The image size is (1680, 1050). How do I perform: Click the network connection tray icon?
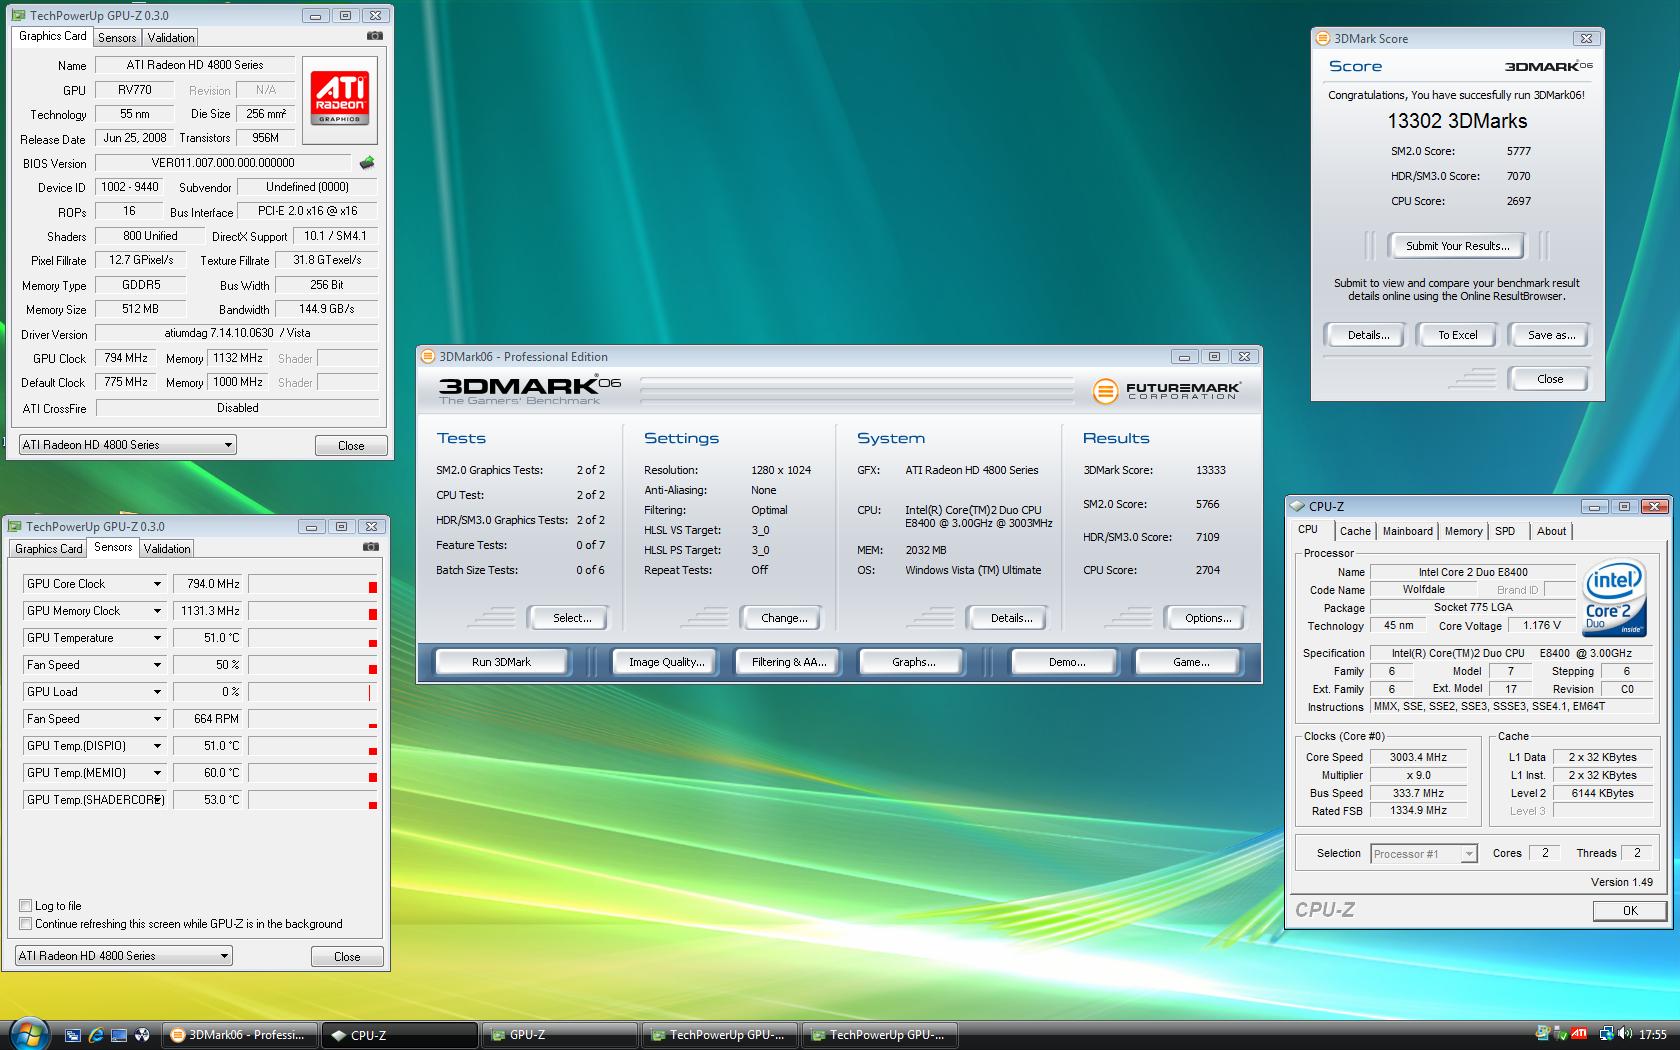click(x=1606, y=1034)
